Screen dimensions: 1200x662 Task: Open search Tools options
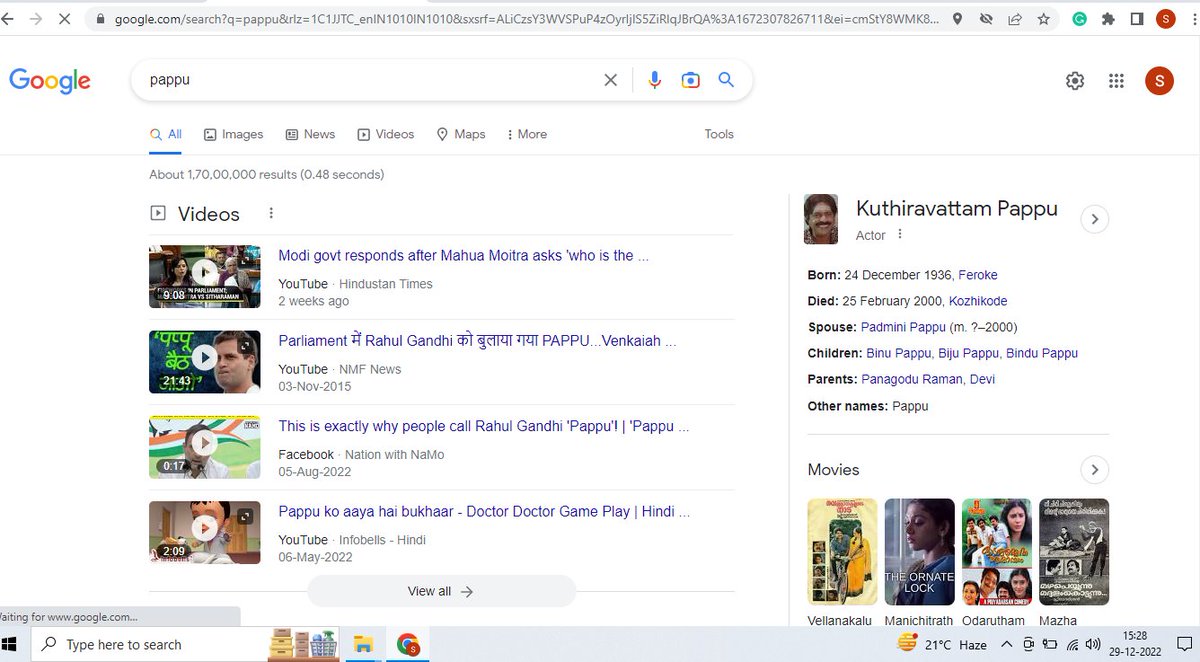point(719,134)
